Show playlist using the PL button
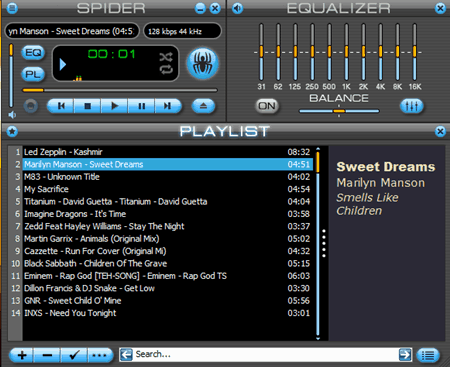The height and width of the screenshot is (367, 450). coord(33,74)
